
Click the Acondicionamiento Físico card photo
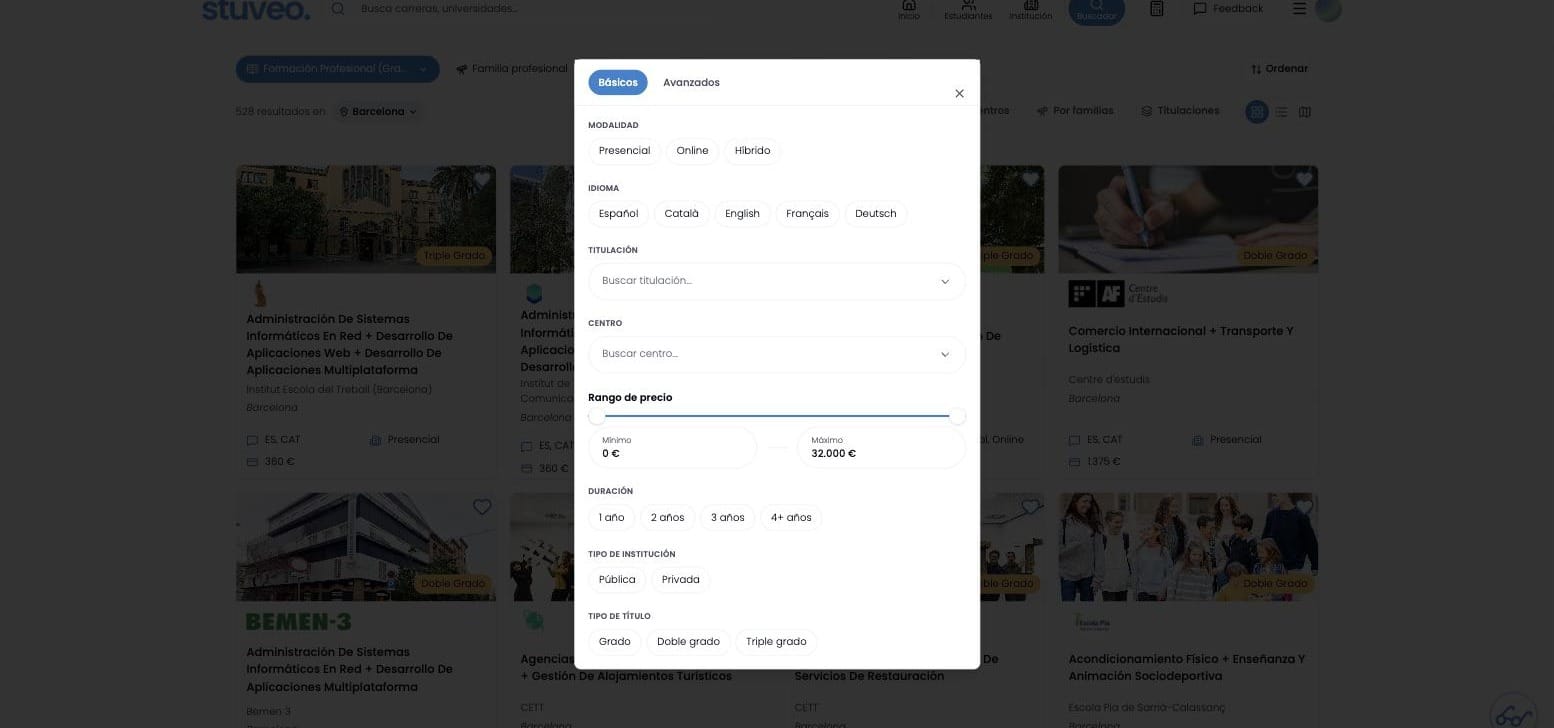click(1188, 547)
